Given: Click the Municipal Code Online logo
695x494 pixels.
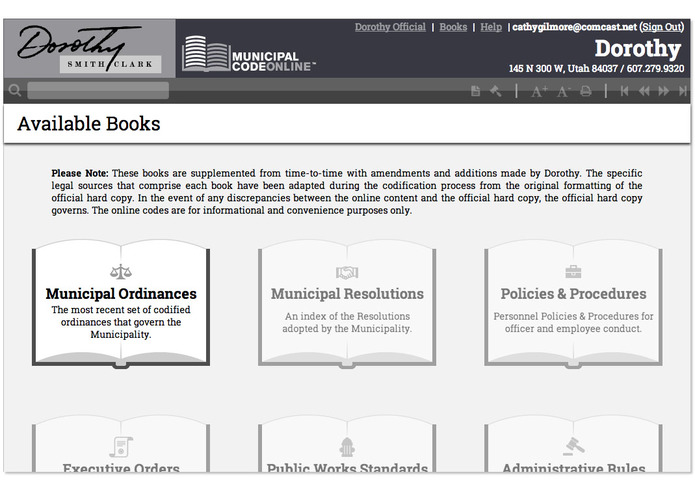Looking at the screenshot, I should pos(249,54).
